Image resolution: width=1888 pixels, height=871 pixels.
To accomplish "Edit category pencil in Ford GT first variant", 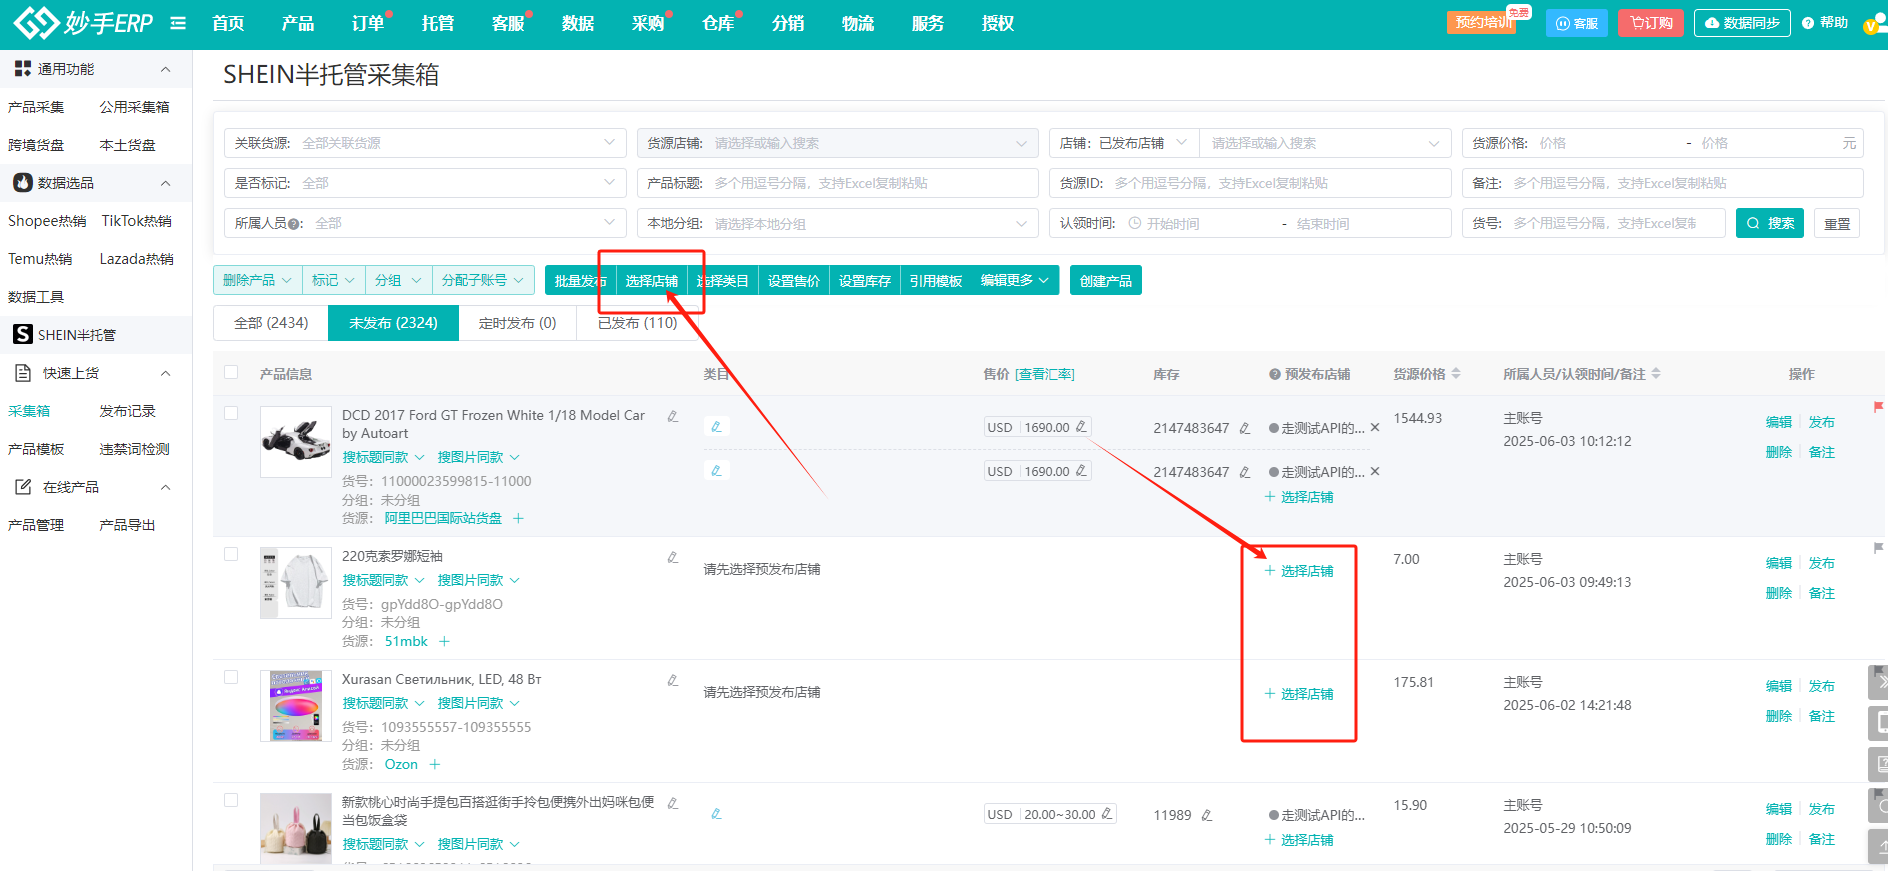I will (716, 427).
